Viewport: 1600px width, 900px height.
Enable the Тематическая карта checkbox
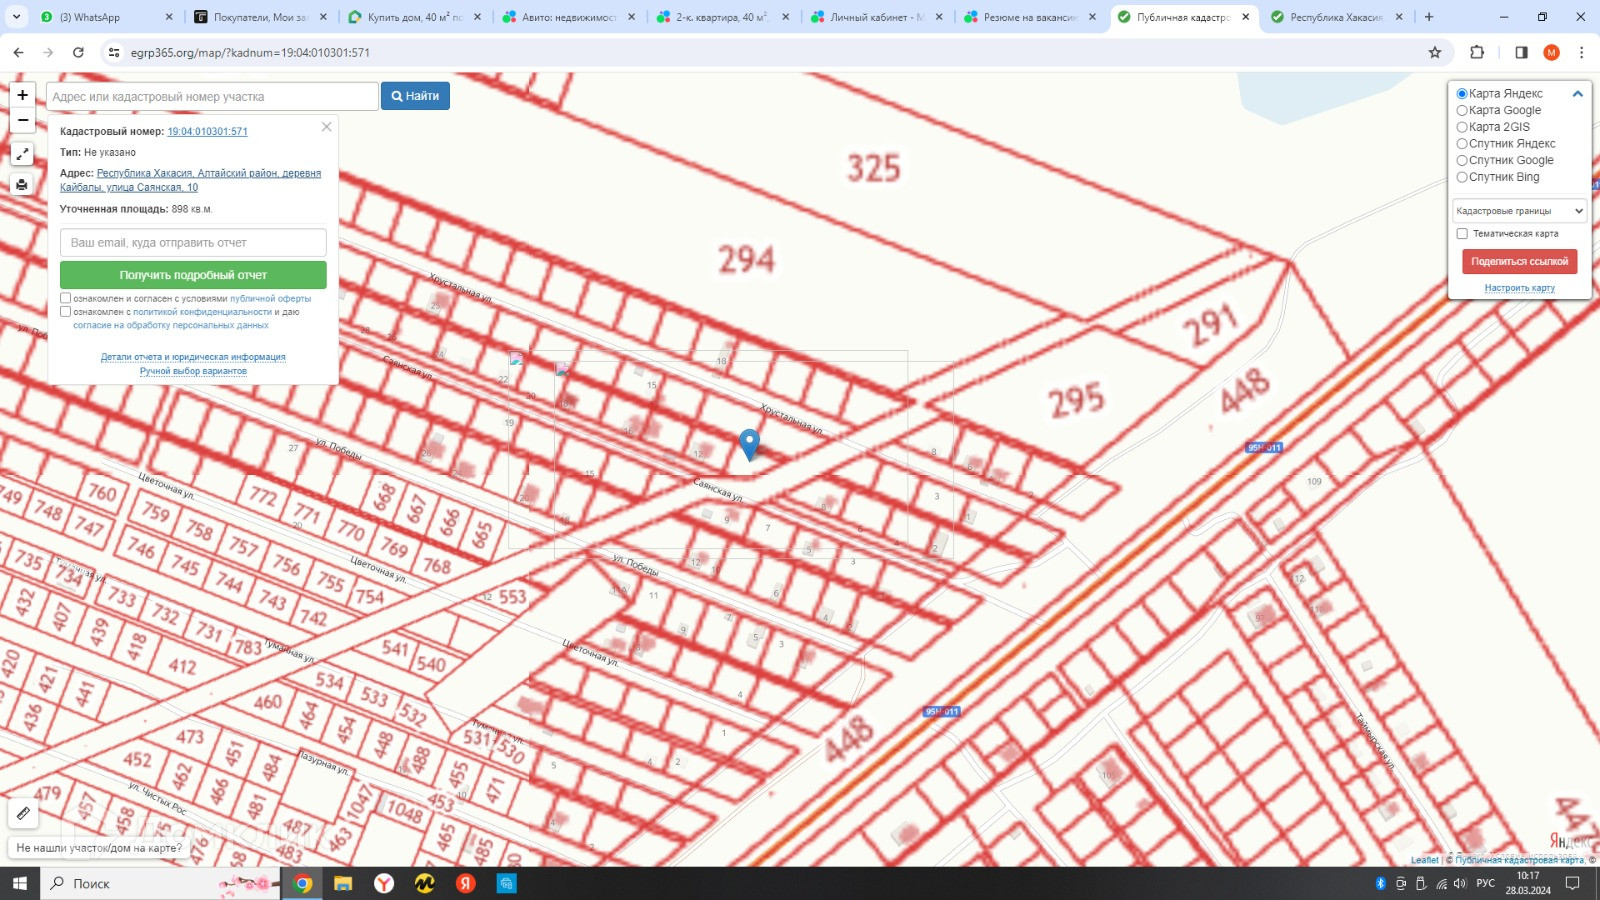(x=1462, y=233)
